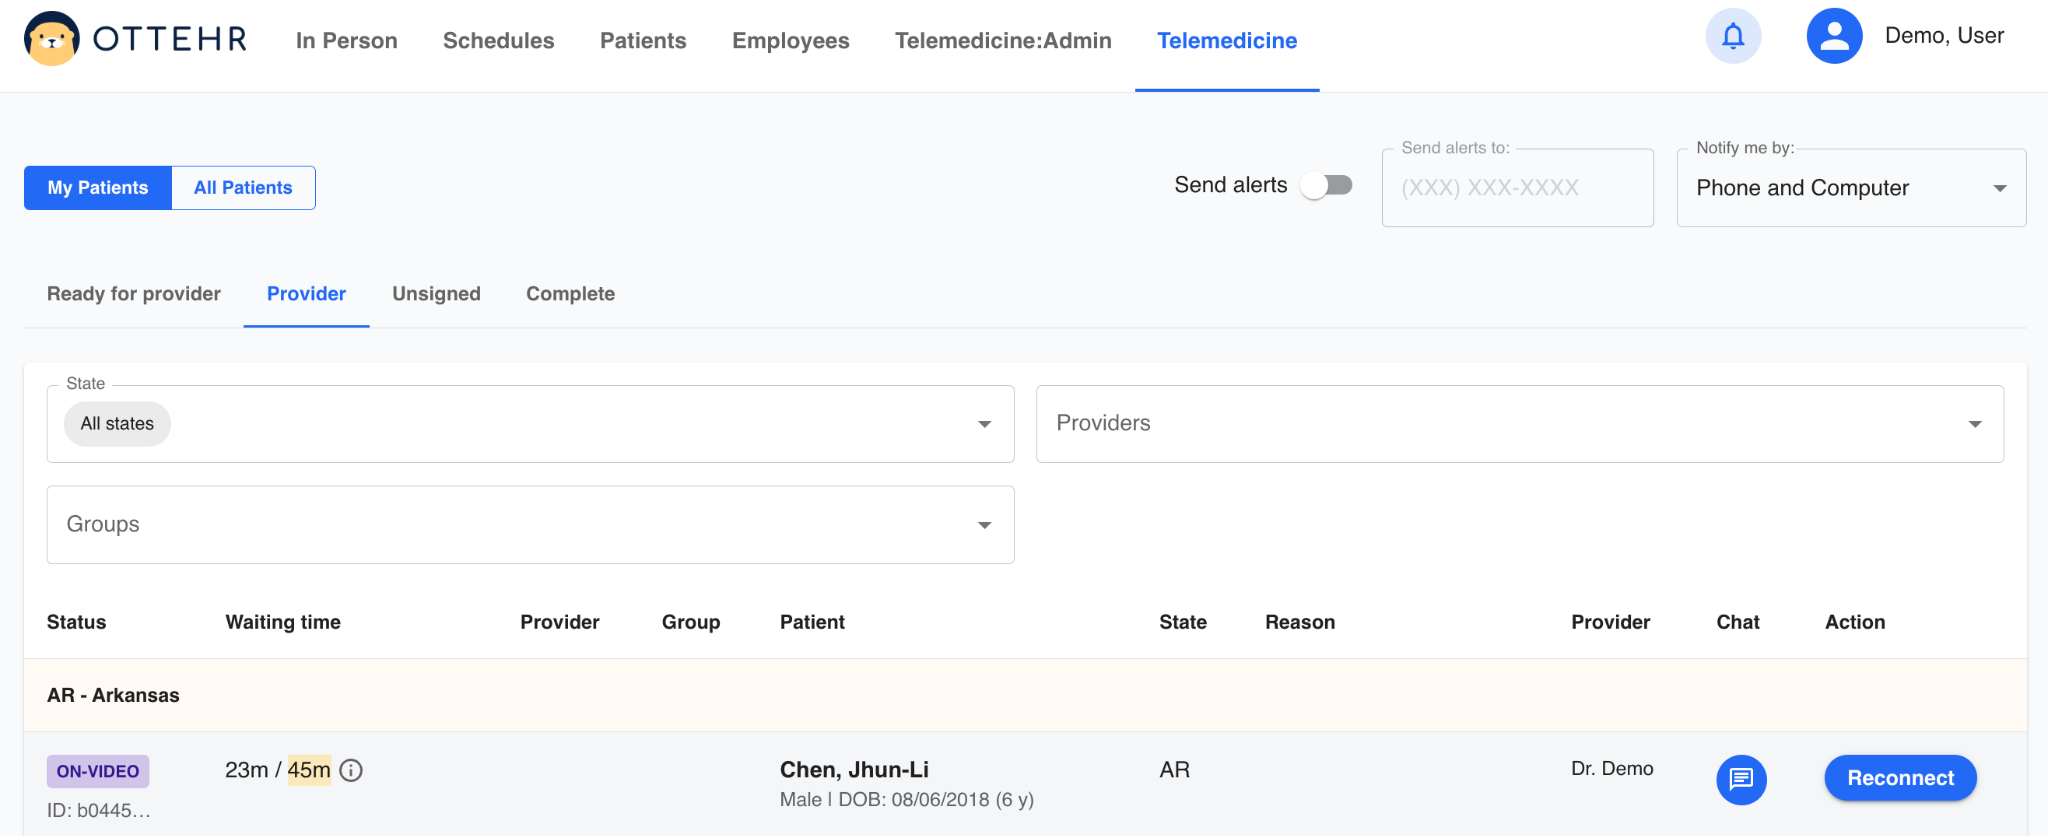The image size is (2048, 836).
Task: Switch to the Unsigned tab
Action: (436, 294)
